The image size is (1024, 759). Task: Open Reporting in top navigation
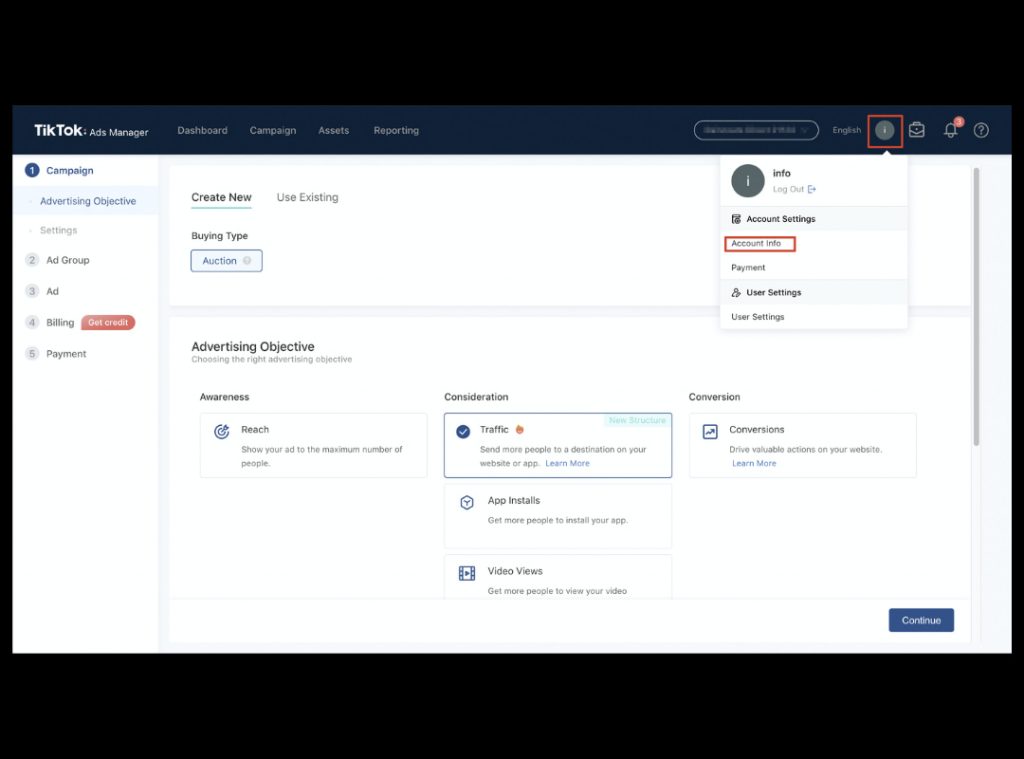396,131
